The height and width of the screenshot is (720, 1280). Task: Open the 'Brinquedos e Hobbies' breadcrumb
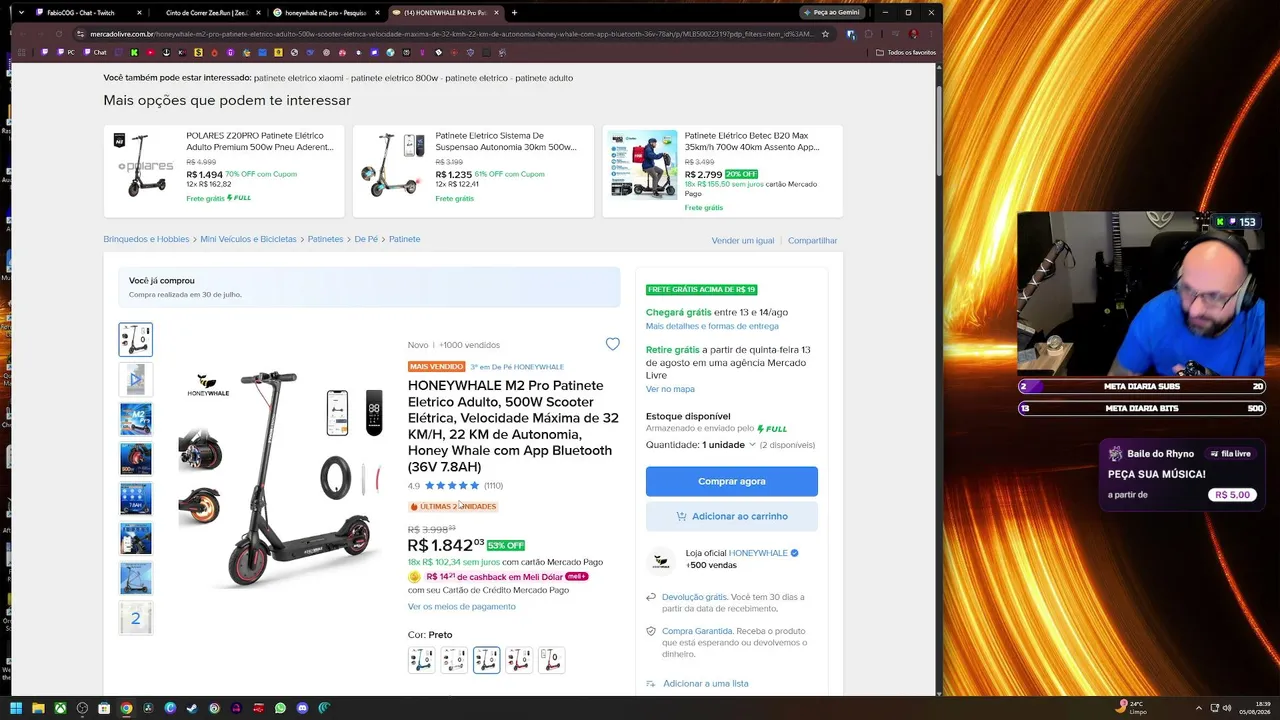coord(146,239)
